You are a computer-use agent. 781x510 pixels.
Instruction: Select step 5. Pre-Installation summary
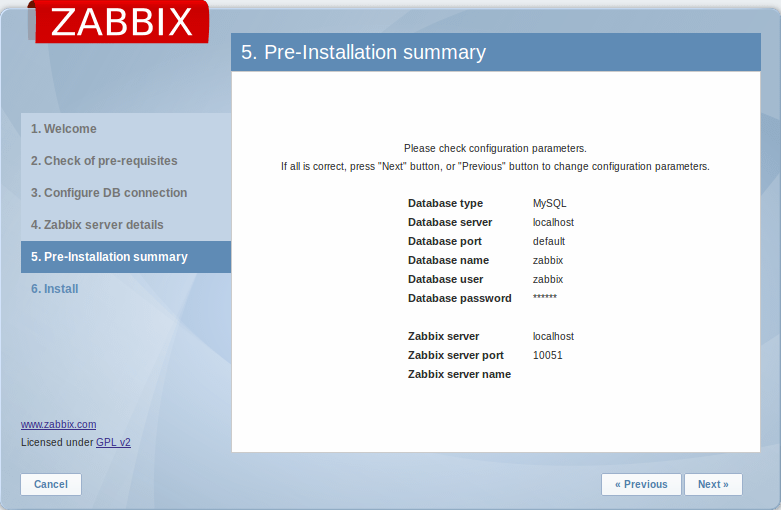pos(126,257)
